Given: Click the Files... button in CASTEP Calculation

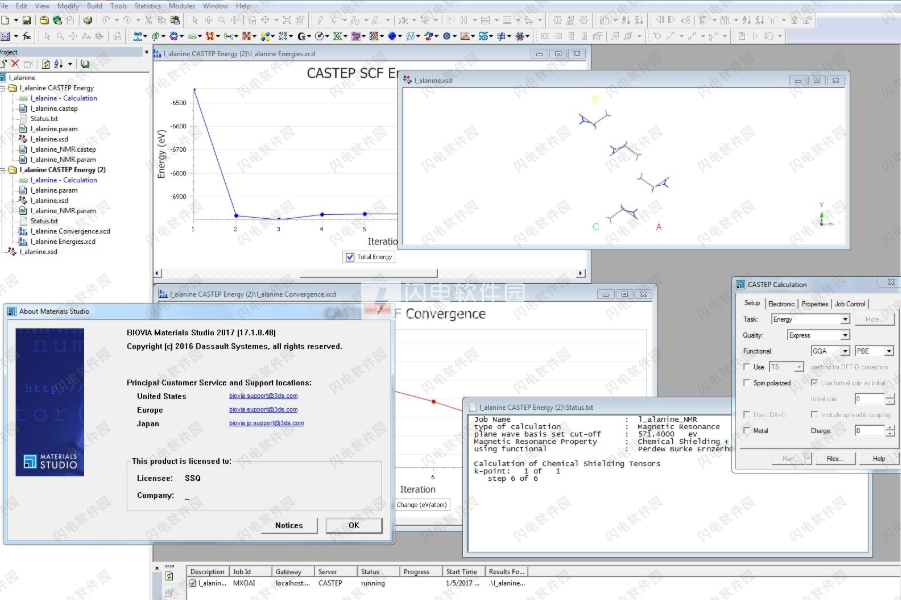Looking at the screenshot, I should (834, 458).
